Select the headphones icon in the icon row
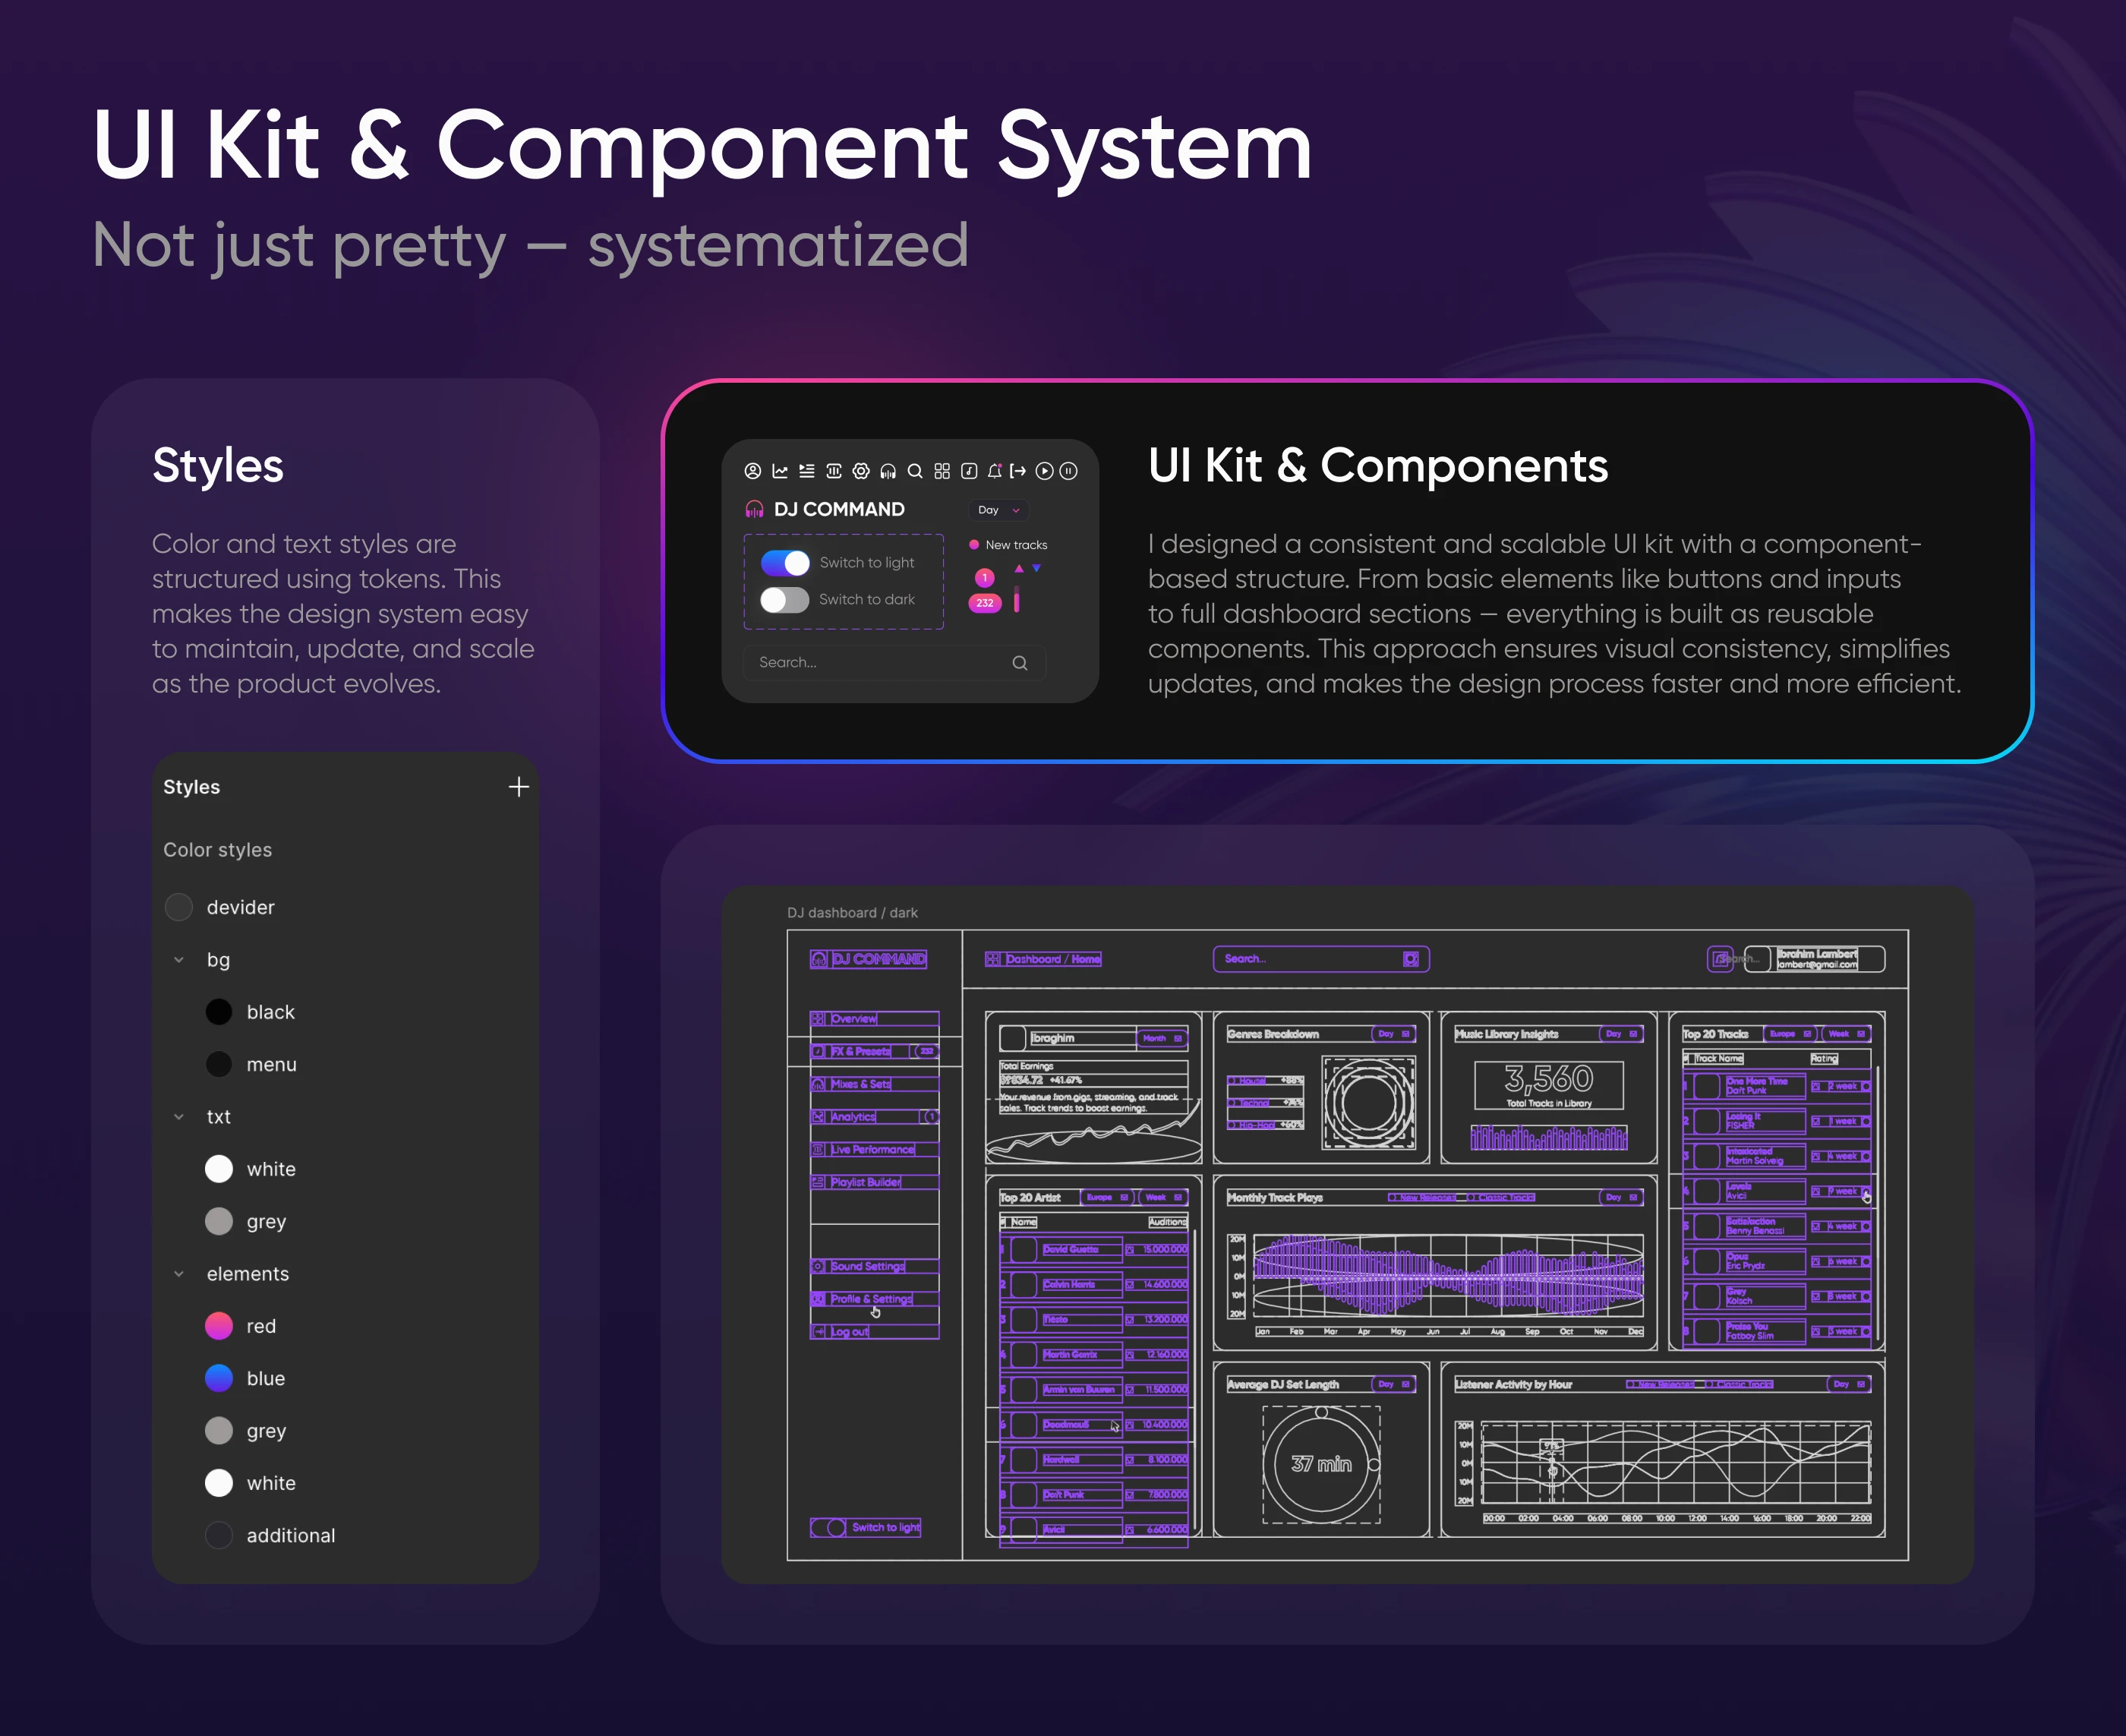Viewport: 2126px width, 1736px height. (x=889, y=472)
